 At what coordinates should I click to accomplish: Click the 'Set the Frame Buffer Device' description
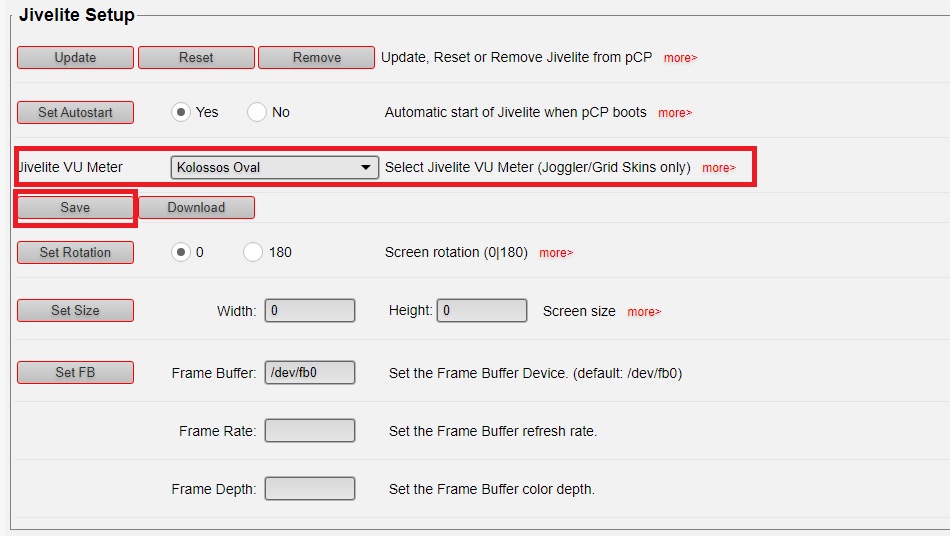(x=536, y=373)
